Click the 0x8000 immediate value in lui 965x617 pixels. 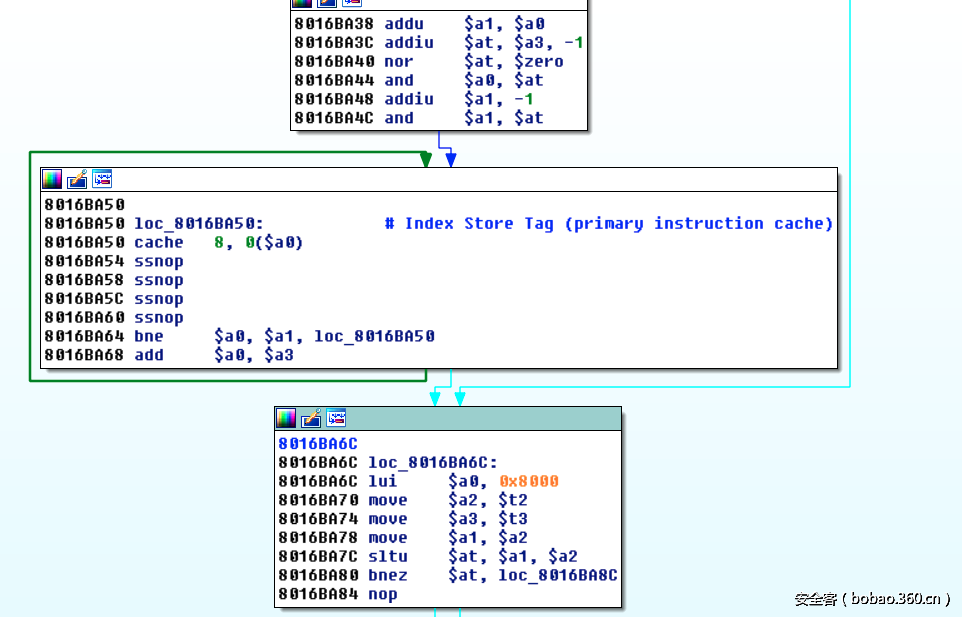click(529, 481)
